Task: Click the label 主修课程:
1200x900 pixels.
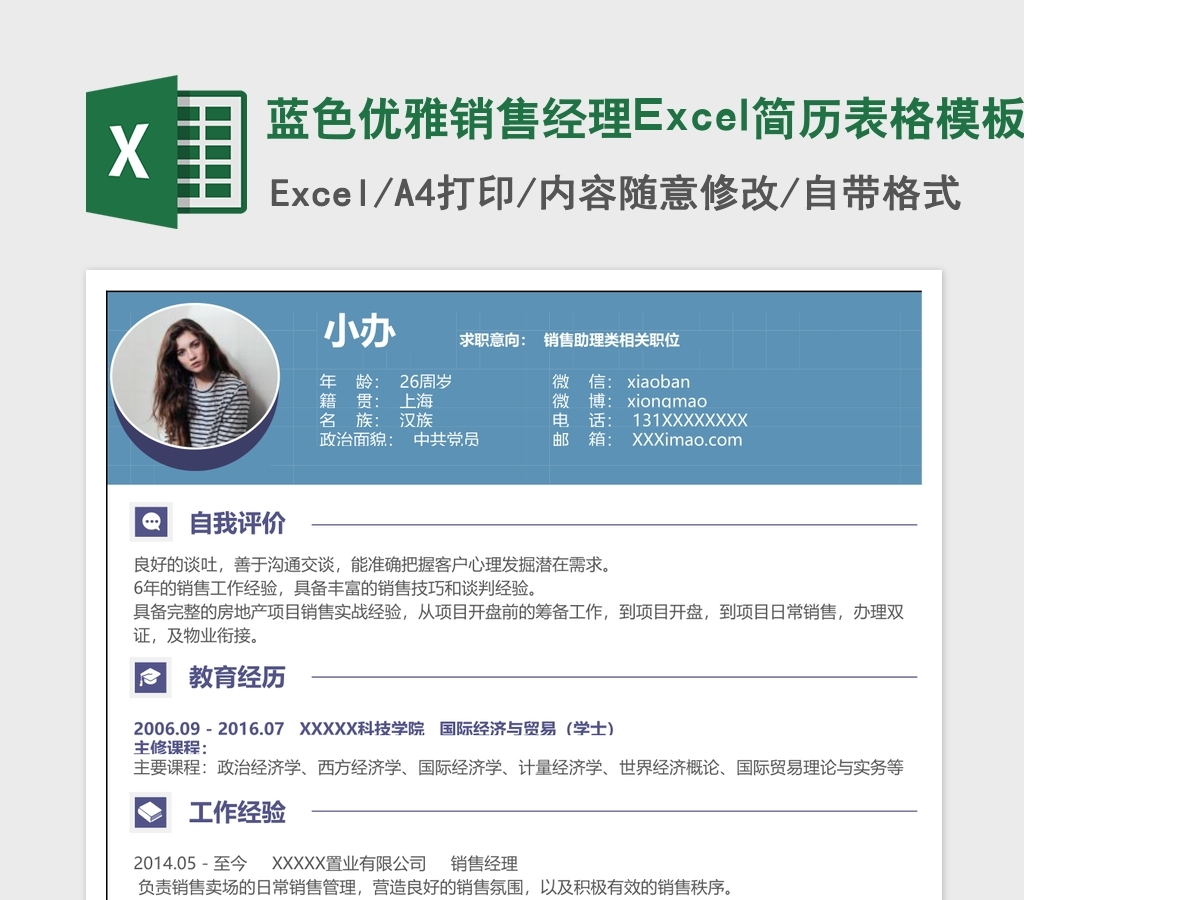Action: pos(171,747)
